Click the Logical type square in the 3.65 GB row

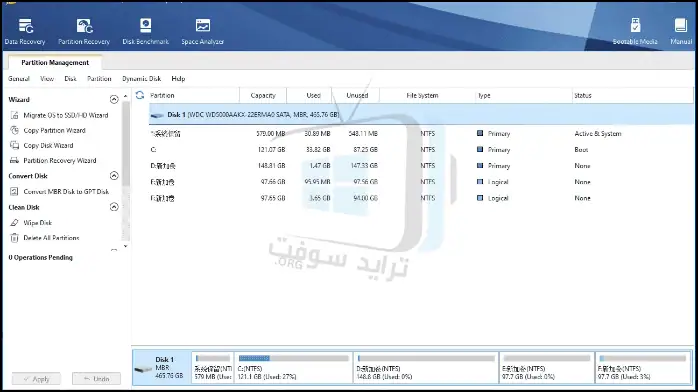[480, 198]
